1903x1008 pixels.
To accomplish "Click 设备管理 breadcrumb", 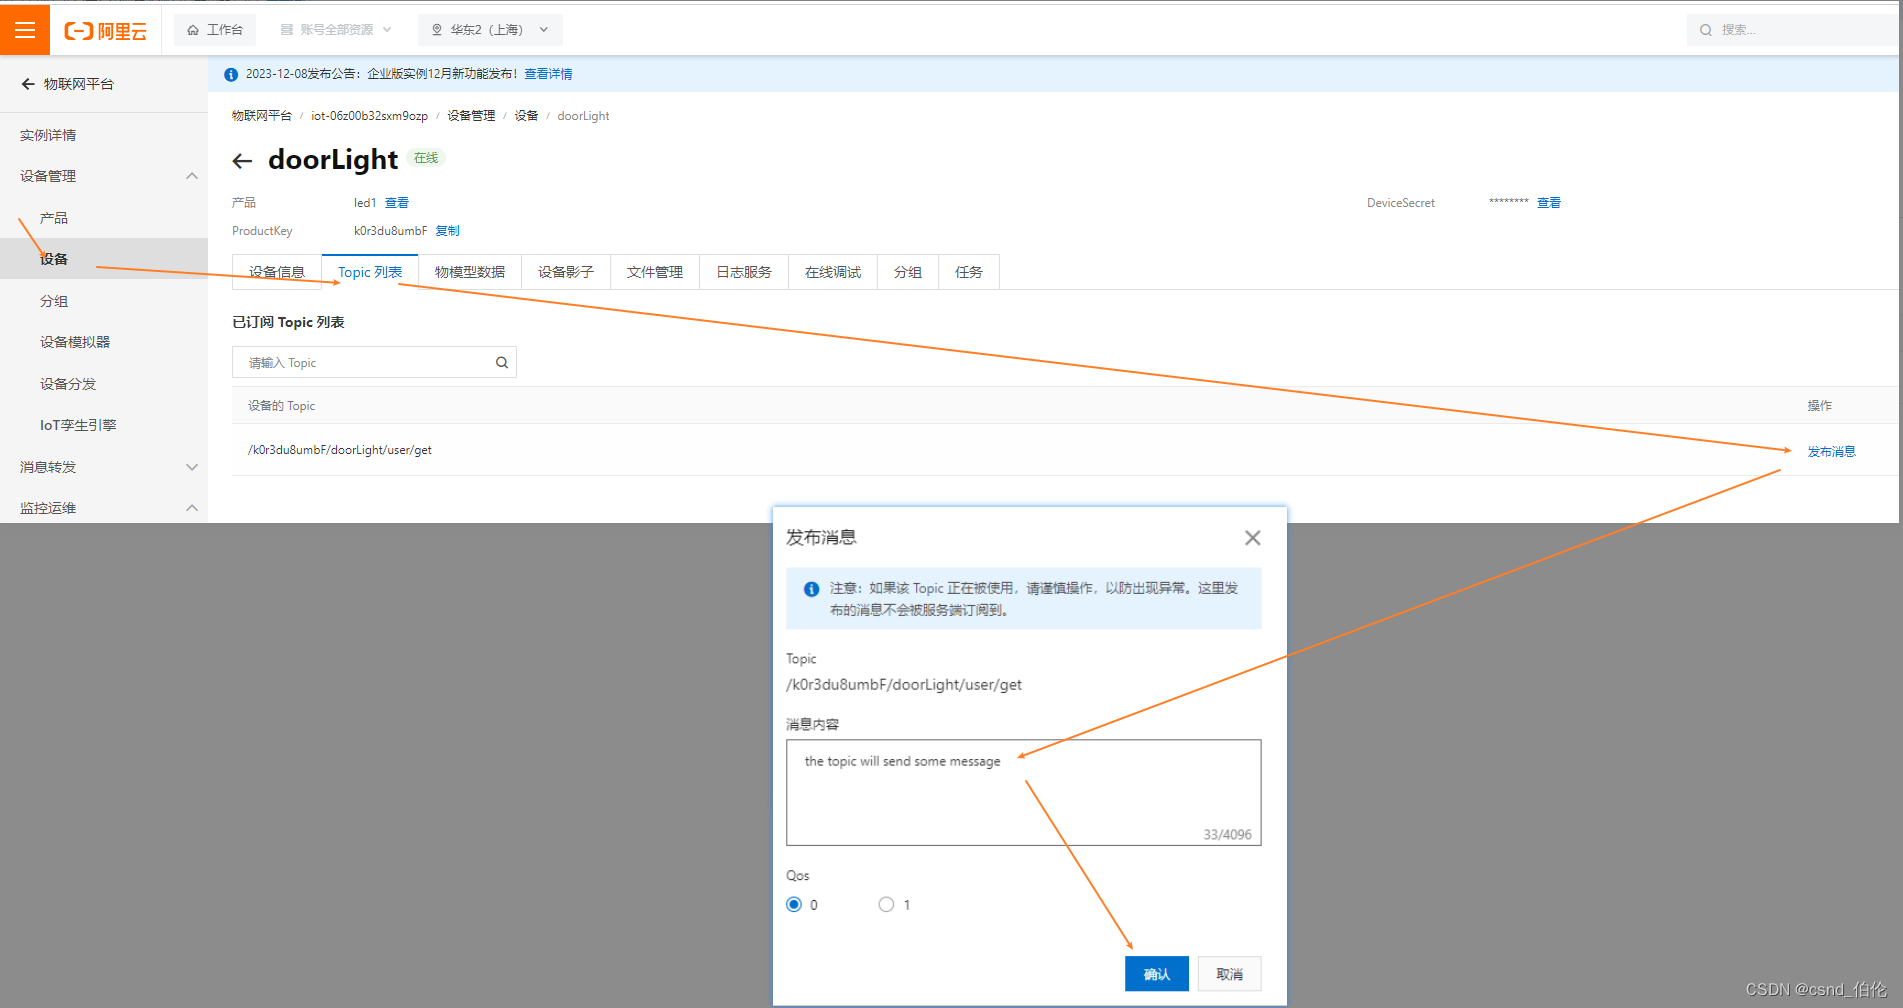I will coord(471,116).
